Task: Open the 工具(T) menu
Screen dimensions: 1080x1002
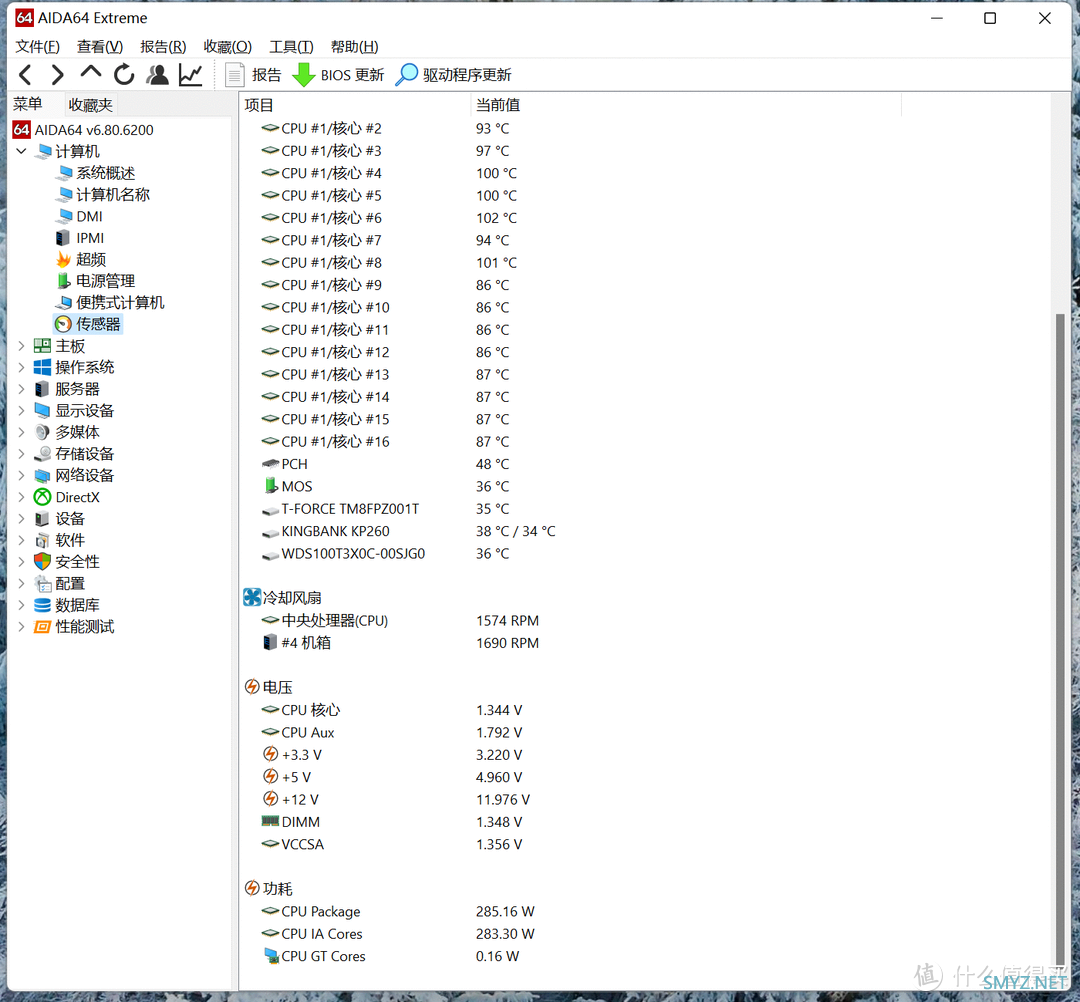Action: point(291,46)
